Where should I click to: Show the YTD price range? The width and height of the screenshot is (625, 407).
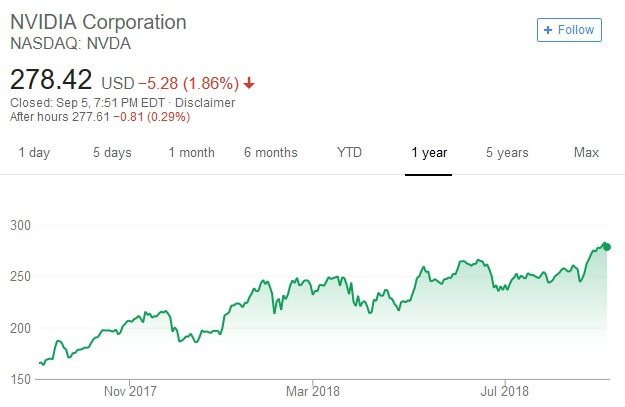pyautogui.click(x=349, y=153)
